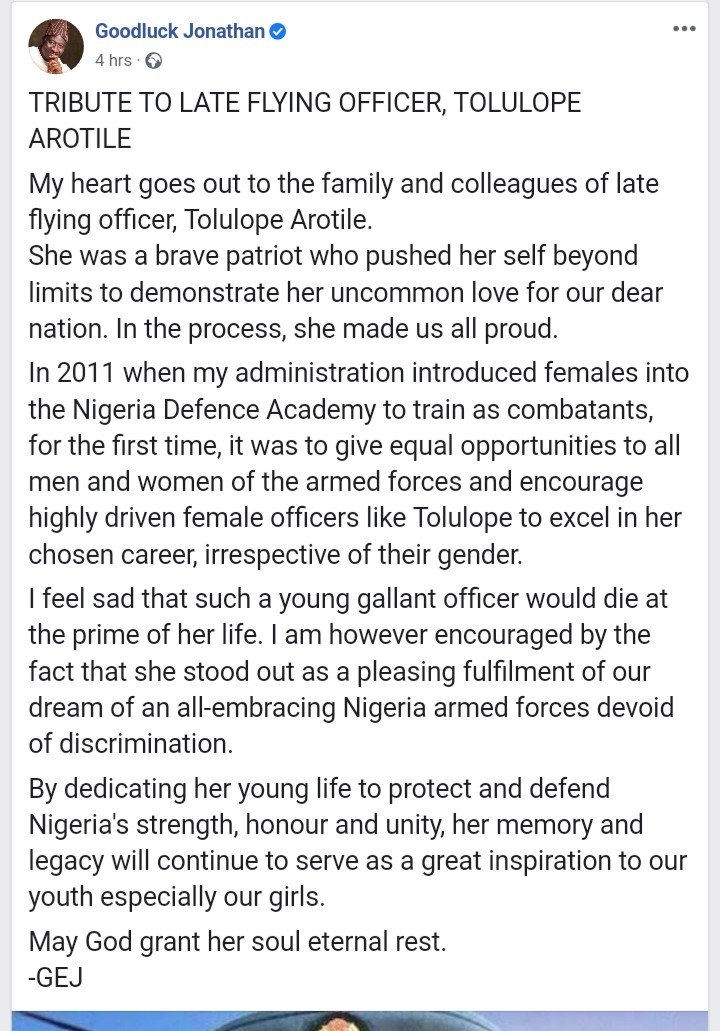Click 'May God grant her soul' line

[x=237, y=942]
